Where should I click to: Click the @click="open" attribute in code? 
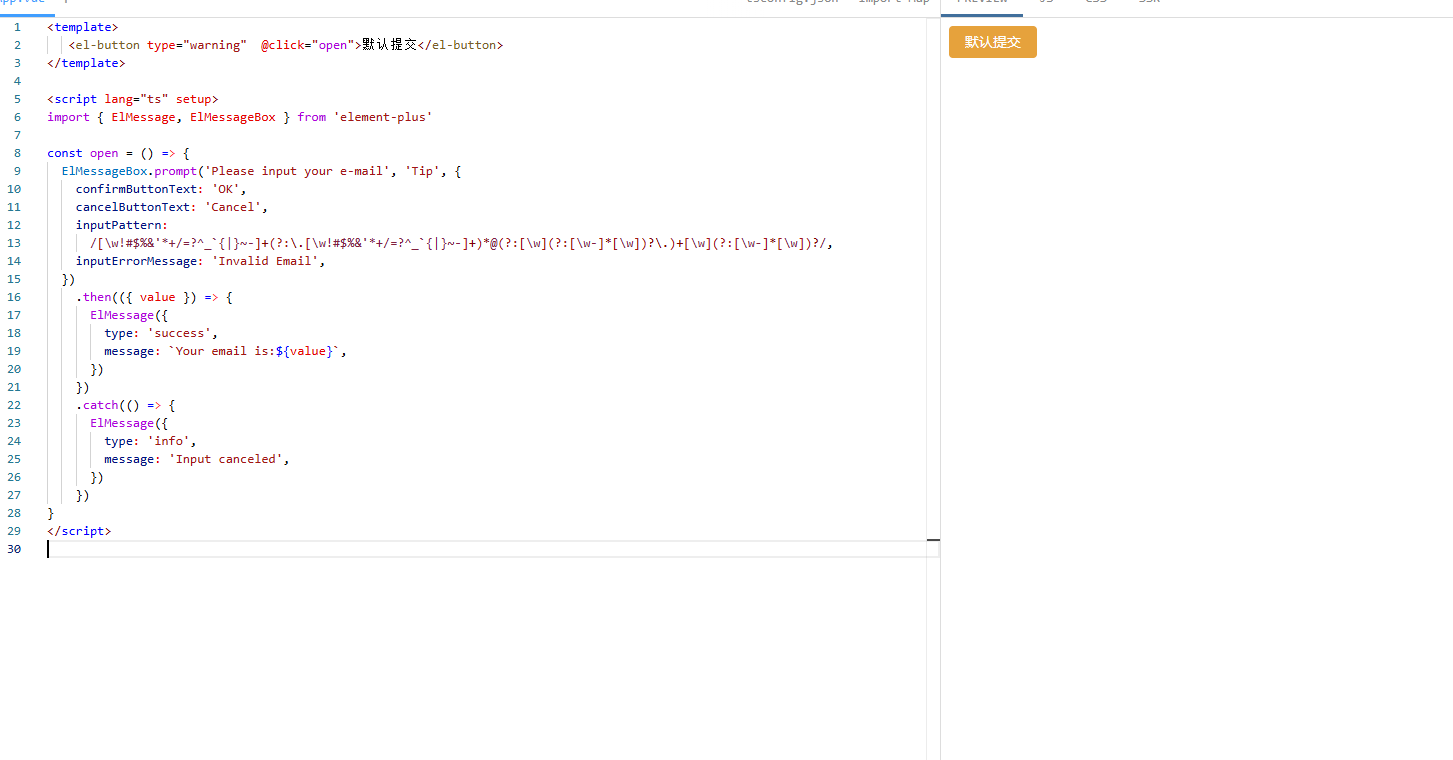(x=308, y=45)
